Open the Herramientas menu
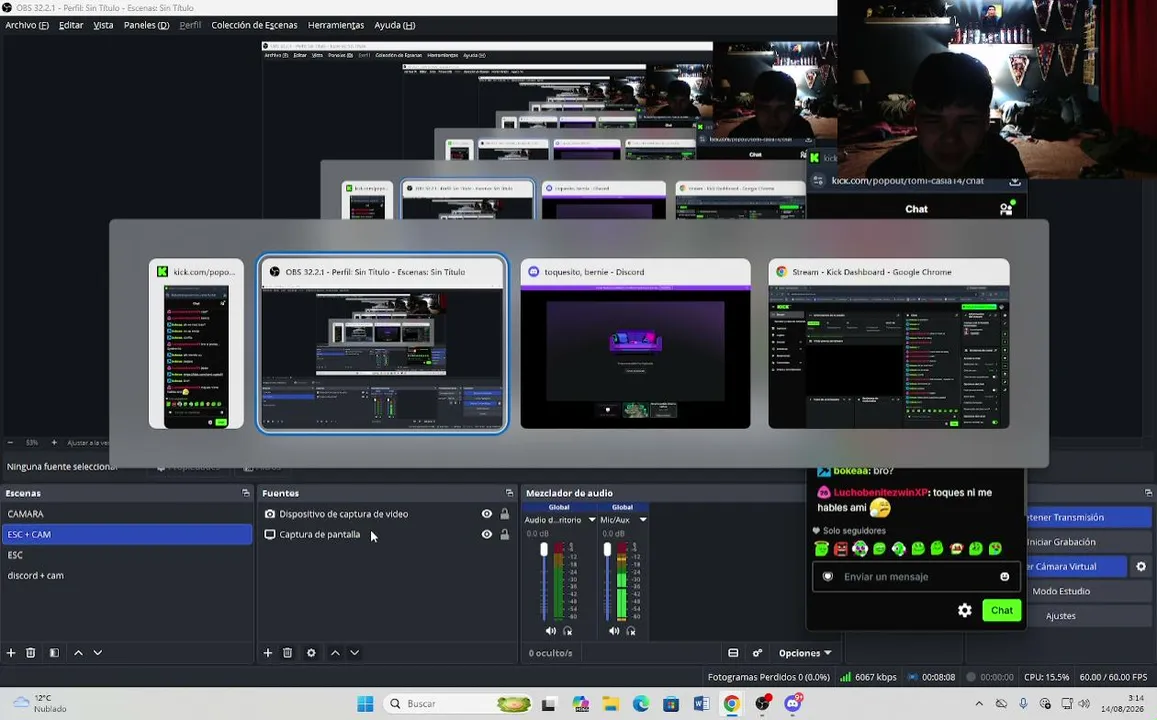 click(336, 25)
